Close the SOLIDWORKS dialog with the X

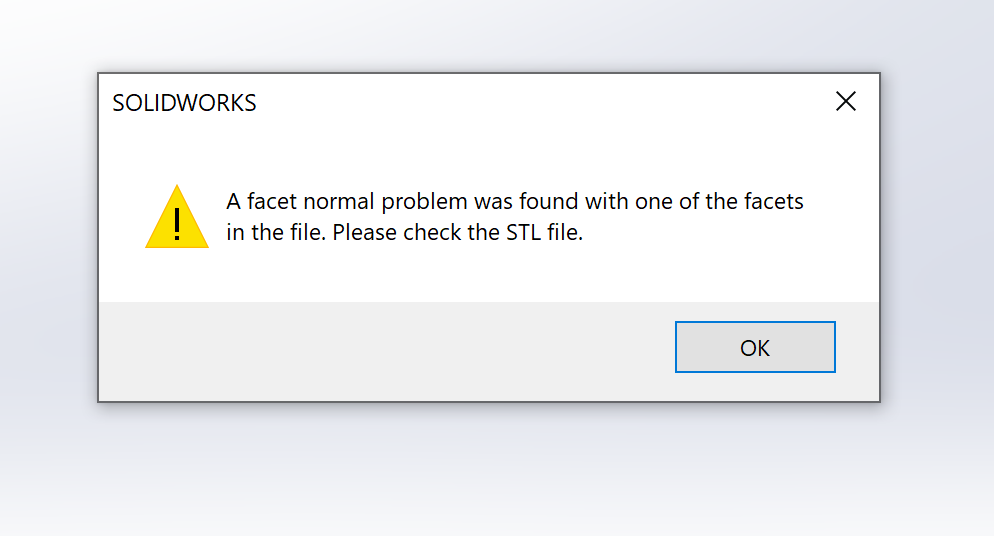pos(846,101)
